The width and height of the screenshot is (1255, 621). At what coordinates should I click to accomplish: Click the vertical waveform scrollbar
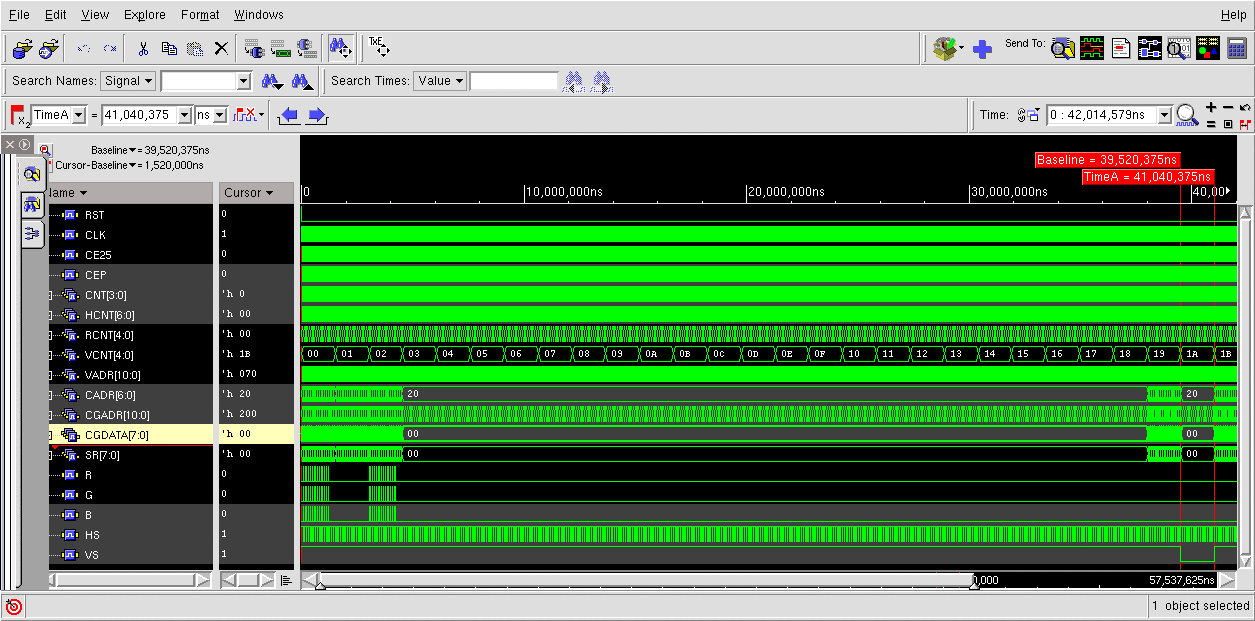(x=1245, y=387)
